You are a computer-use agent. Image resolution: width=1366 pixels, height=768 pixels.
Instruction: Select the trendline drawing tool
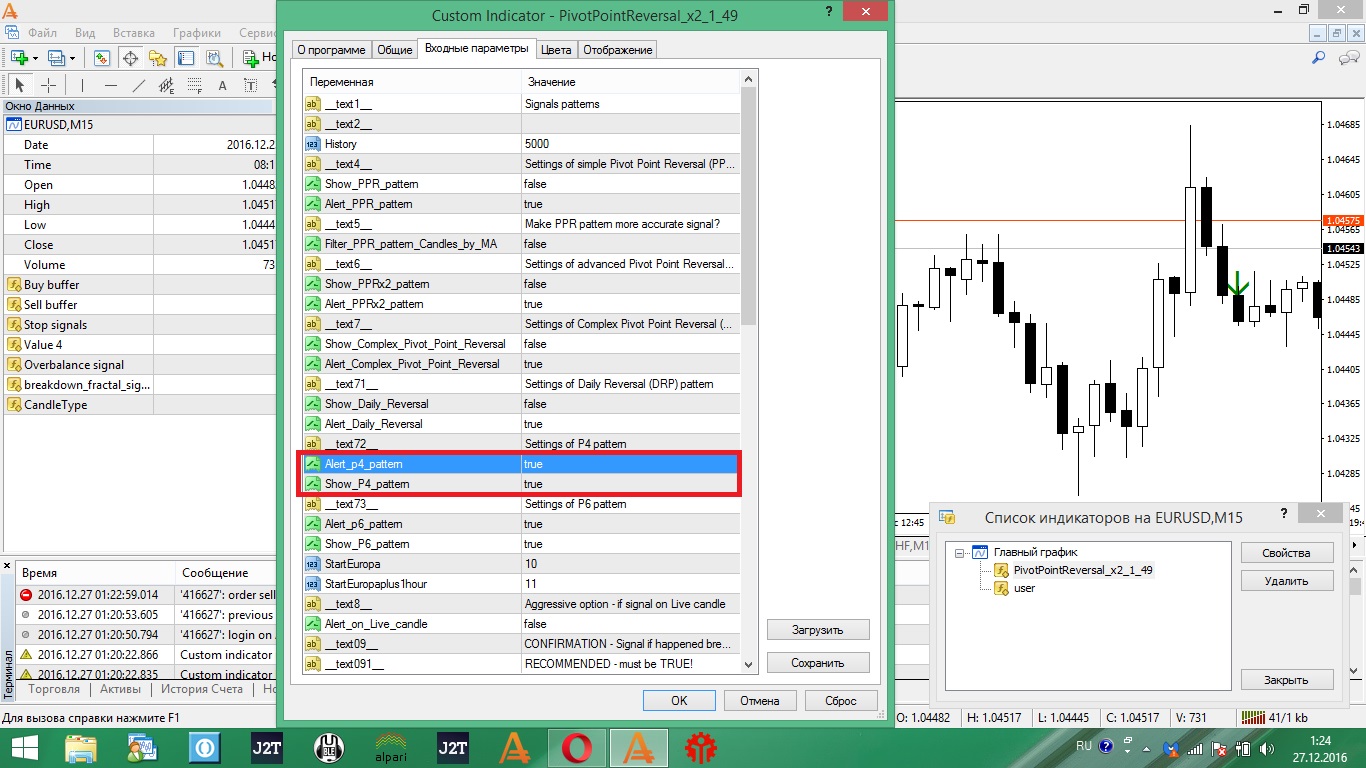coord(139,85)
